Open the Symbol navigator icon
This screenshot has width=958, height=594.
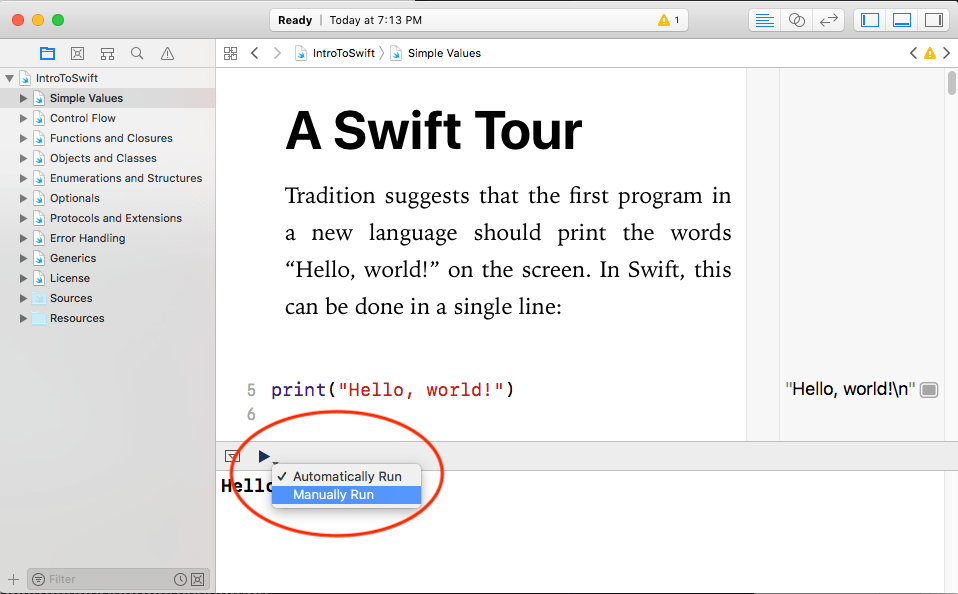pos(78,53)
